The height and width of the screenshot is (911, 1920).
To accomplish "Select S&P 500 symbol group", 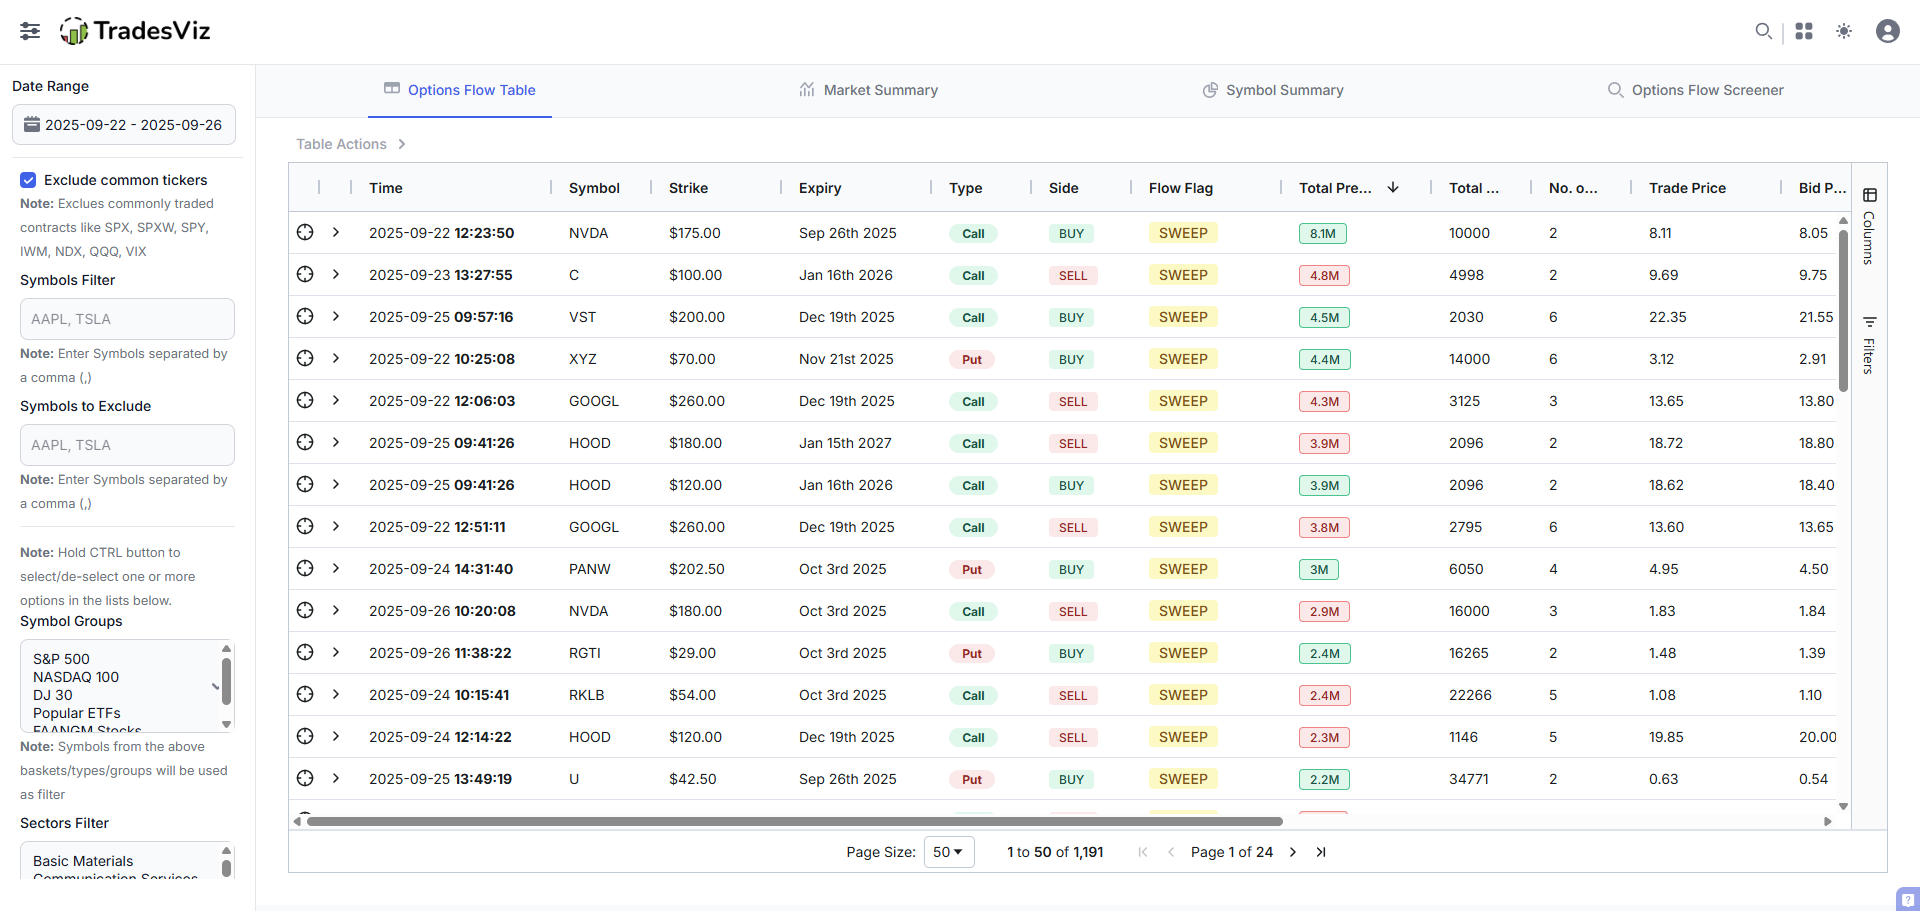I will tap(61, 659).
